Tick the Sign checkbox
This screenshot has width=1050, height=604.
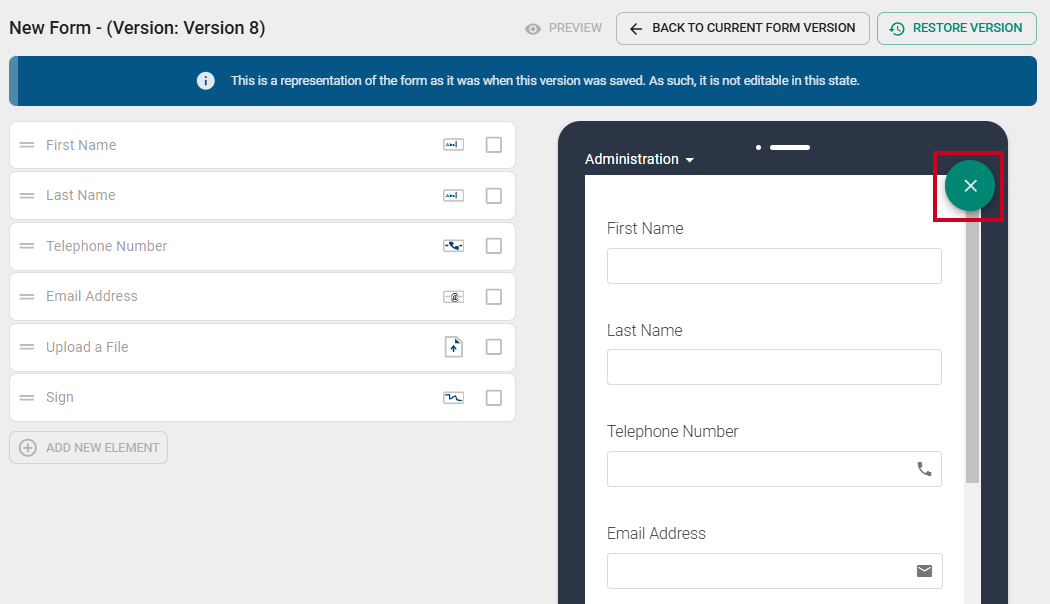494,398
